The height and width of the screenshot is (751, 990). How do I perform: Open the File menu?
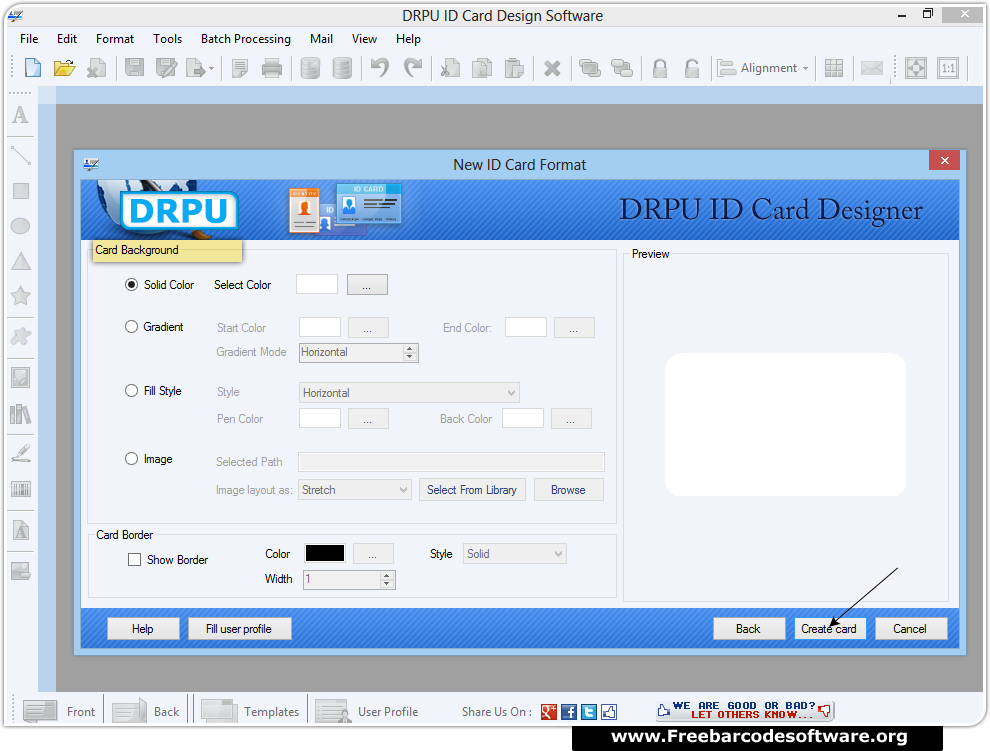point(29,39)
